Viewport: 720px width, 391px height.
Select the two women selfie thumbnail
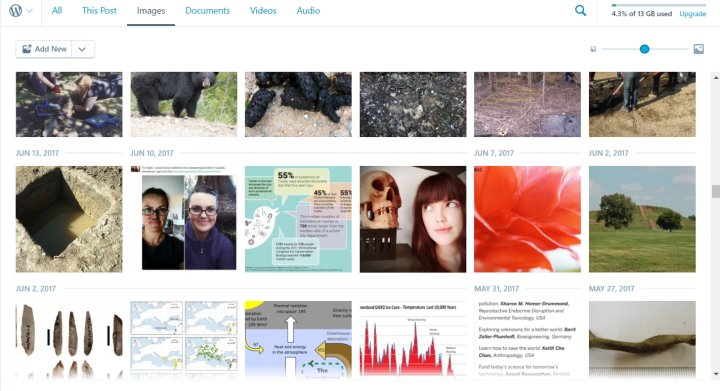184,219
